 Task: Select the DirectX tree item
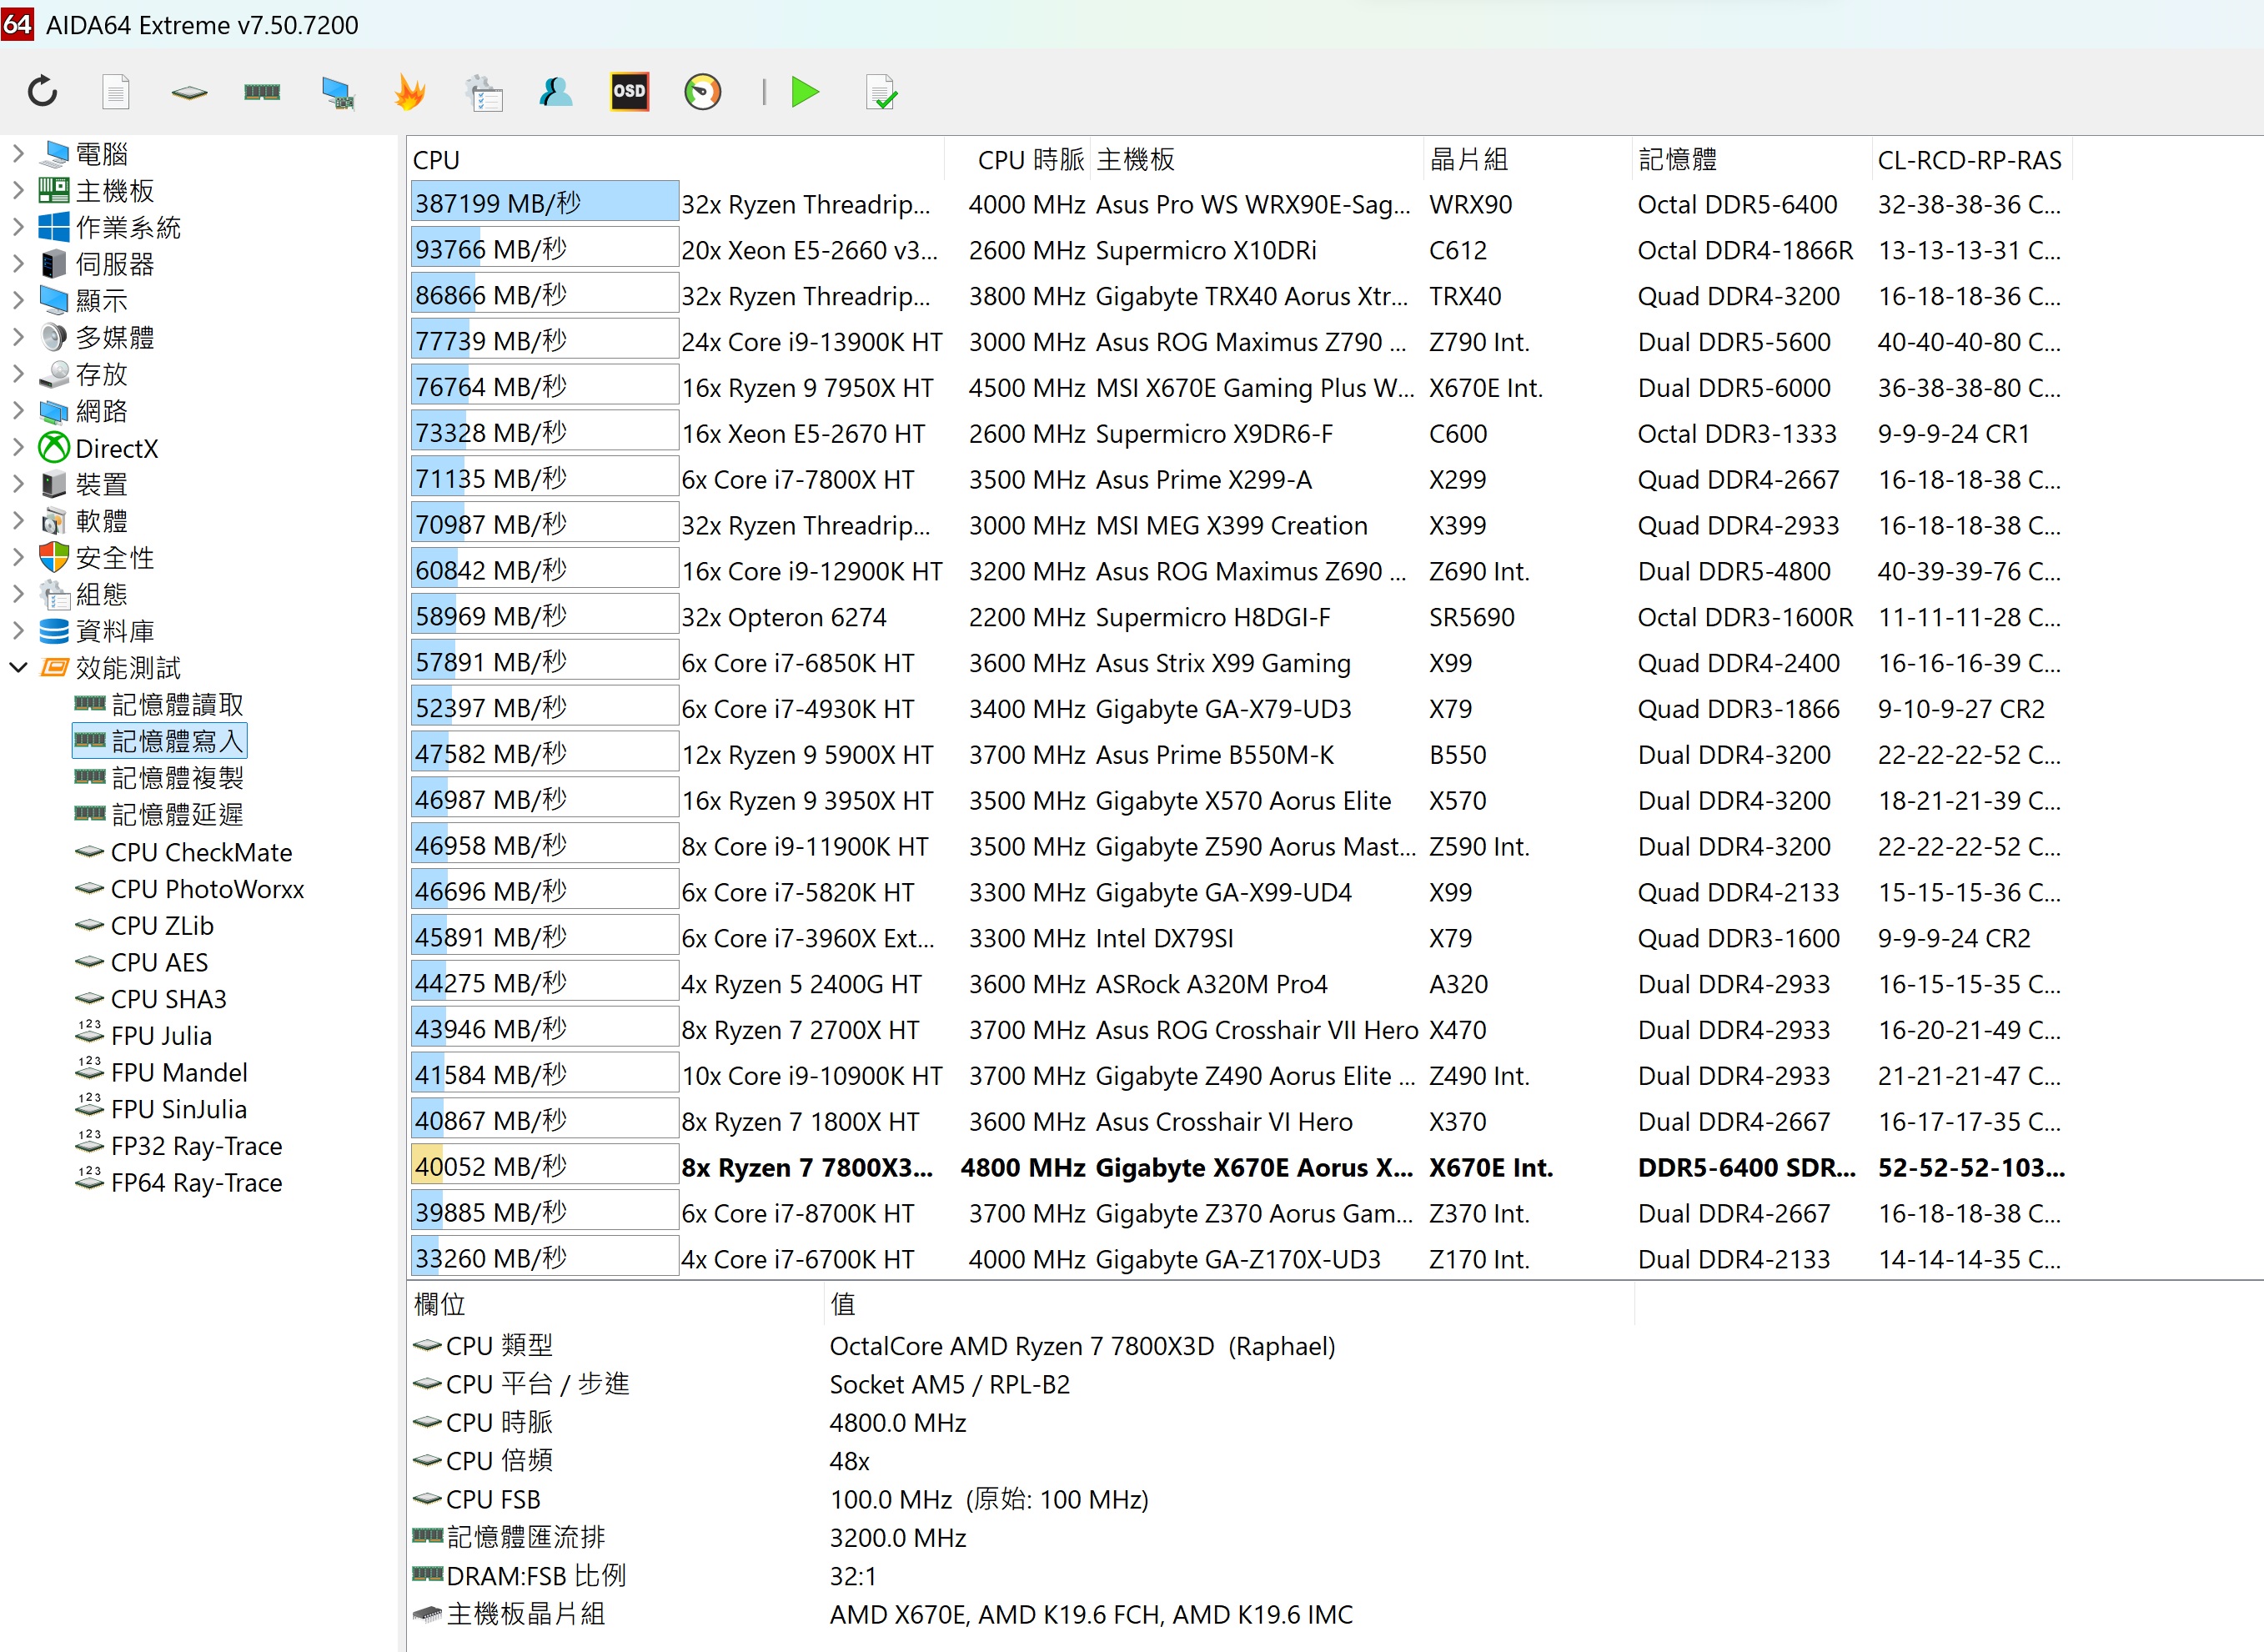coord(98,448)
